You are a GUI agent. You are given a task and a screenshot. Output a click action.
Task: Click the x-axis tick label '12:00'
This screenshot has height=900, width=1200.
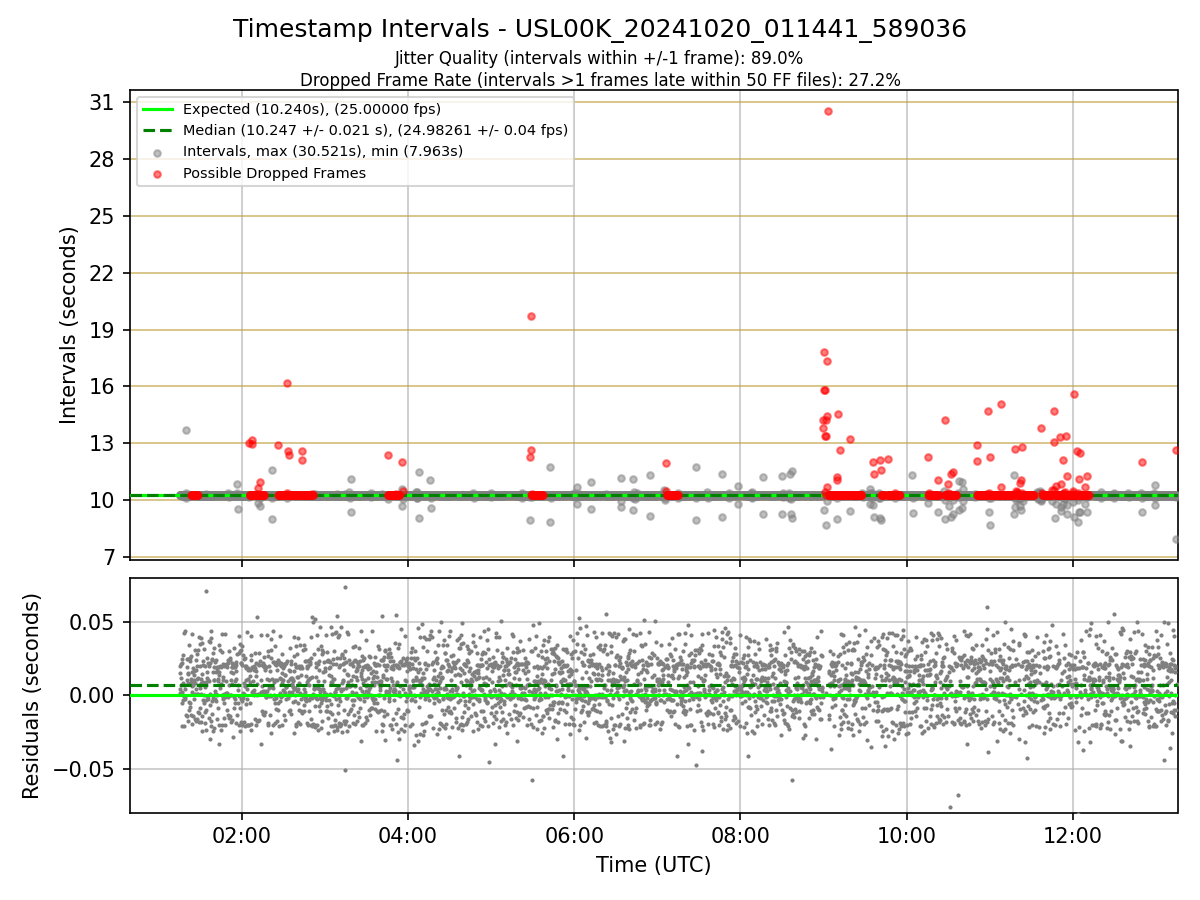1073,836
